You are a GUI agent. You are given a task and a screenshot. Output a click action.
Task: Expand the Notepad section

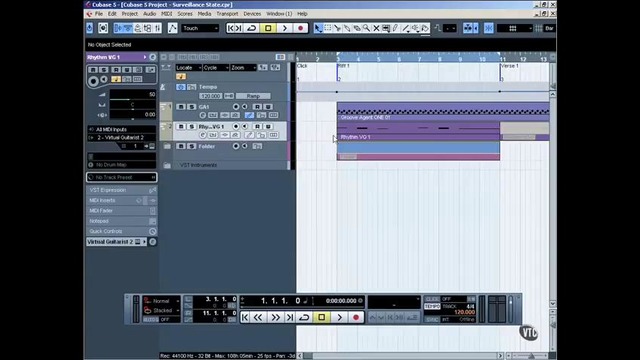122,221
